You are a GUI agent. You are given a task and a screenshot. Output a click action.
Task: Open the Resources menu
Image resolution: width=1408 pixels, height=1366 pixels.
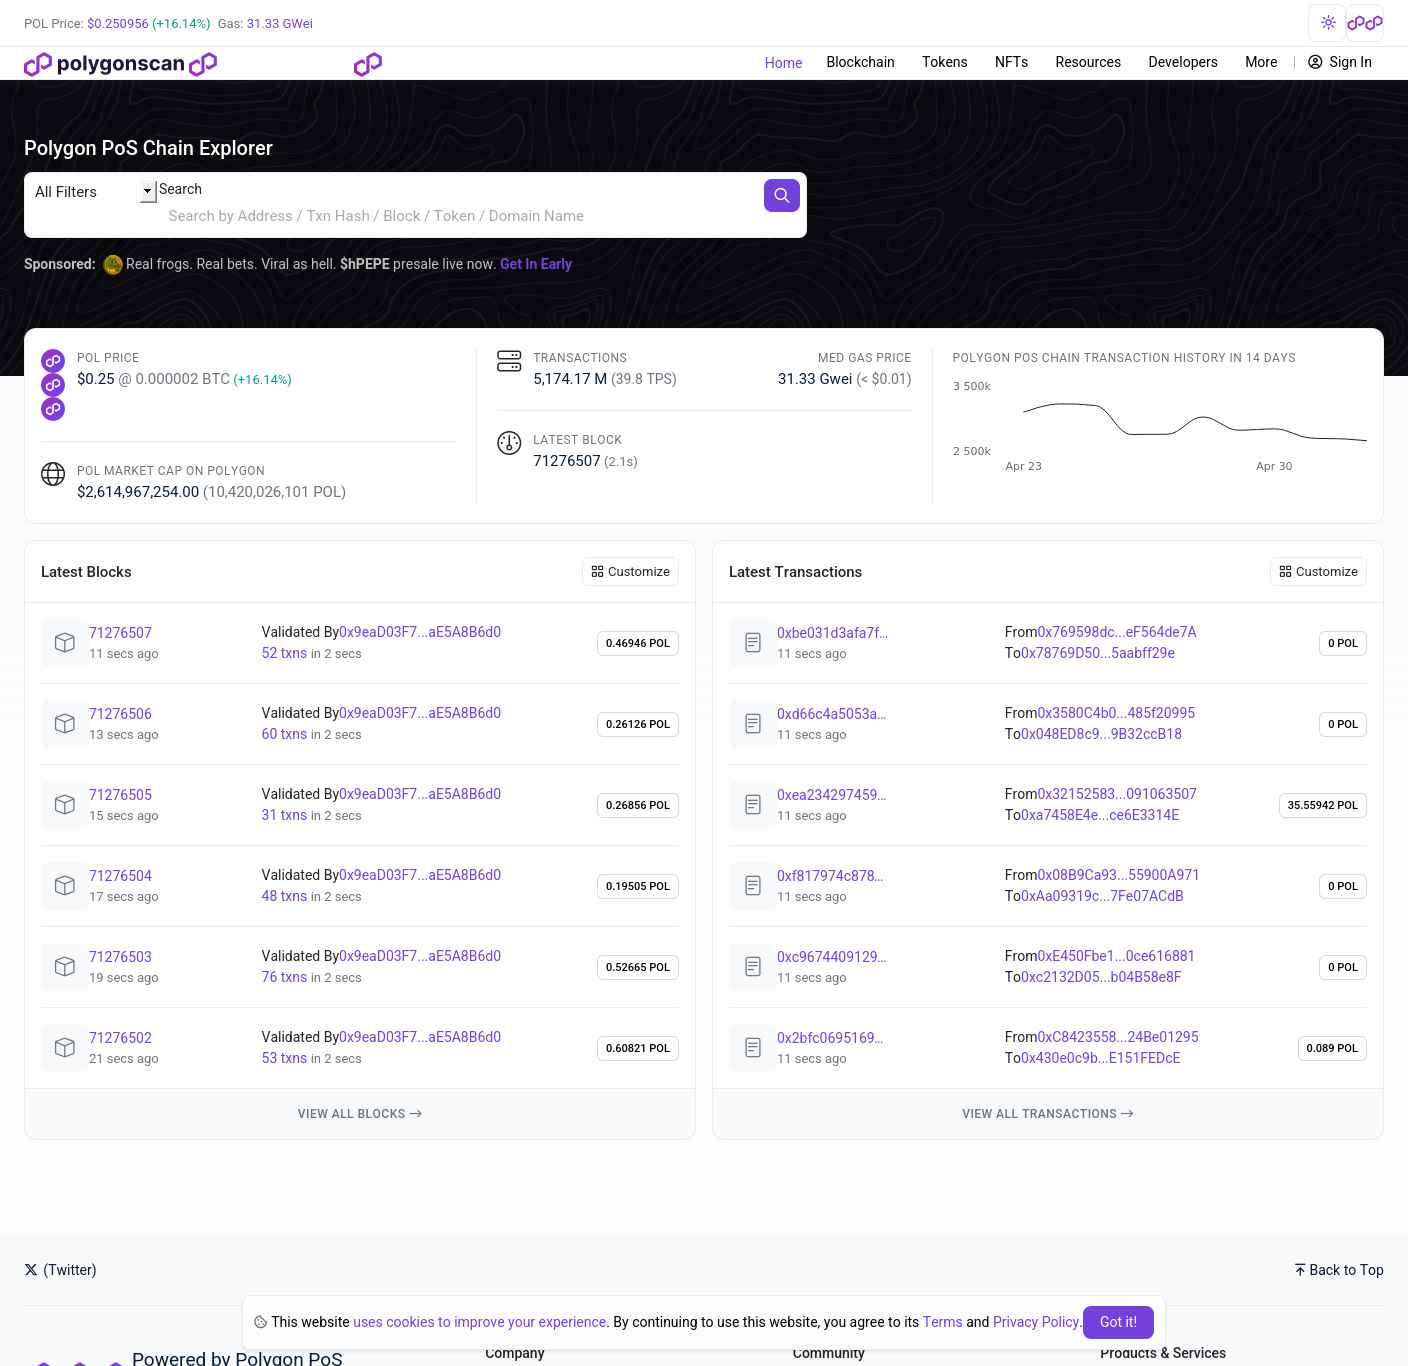(x=1088, y=62)
